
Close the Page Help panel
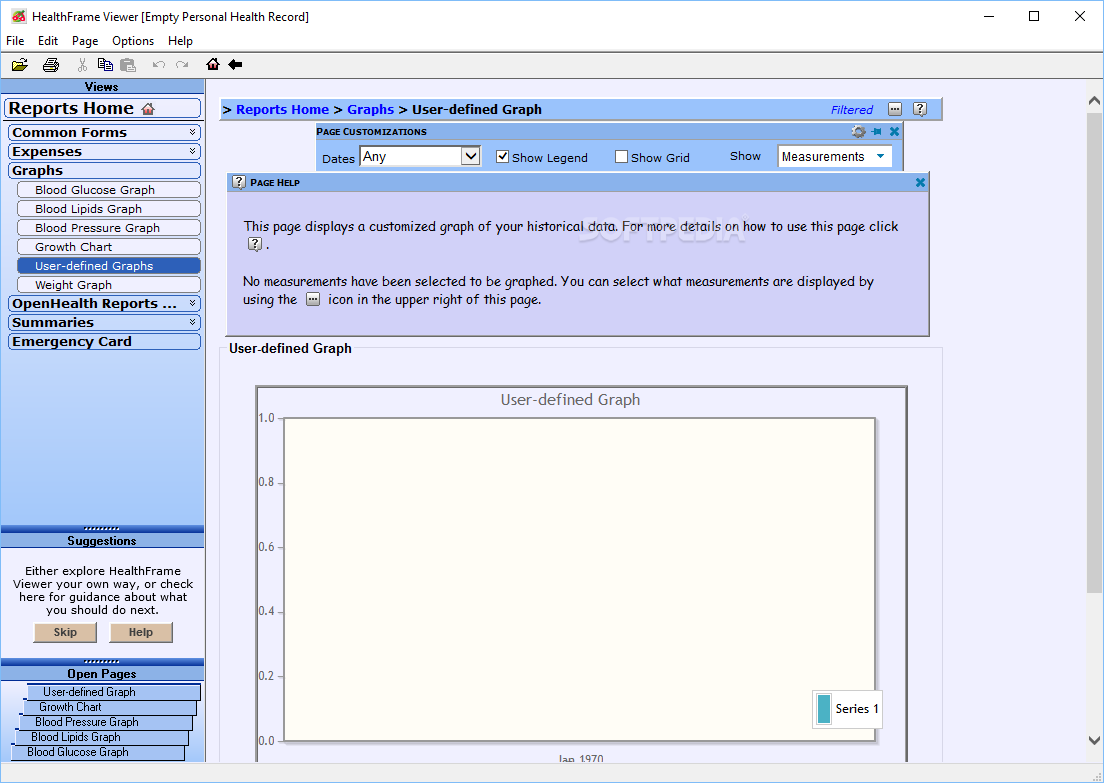[920, 182]
